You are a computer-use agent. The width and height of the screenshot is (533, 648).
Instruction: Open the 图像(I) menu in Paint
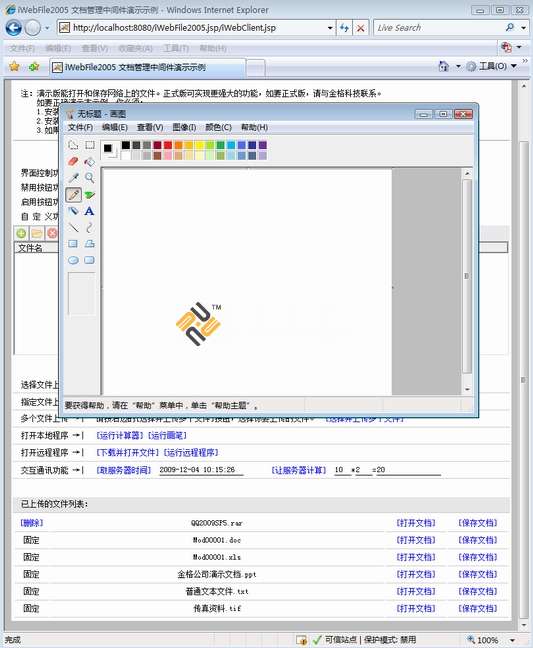184,127
